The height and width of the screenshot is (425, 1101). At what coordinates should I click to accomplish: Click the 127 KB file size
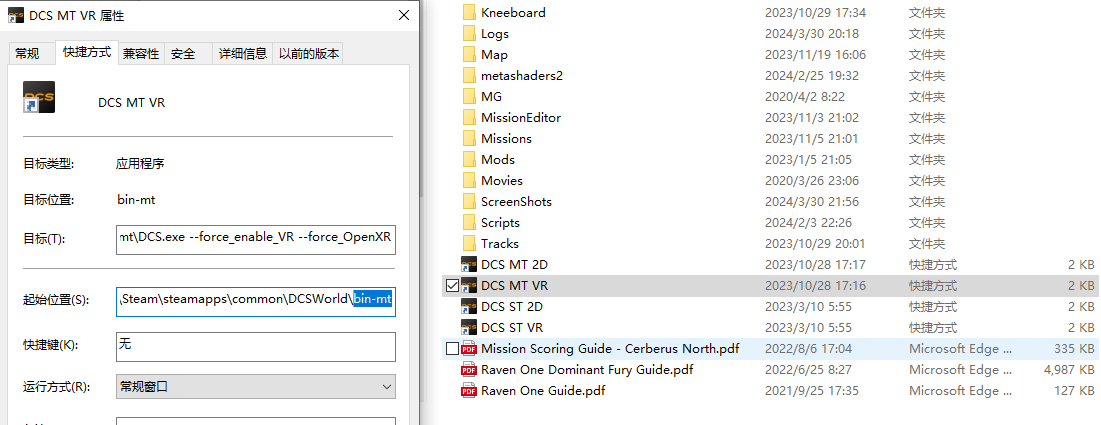[x=1074, y=391]
